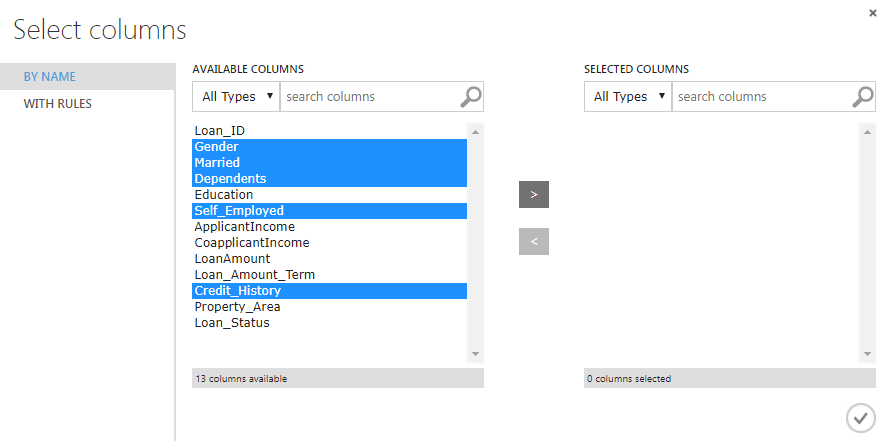
Task: Toggle the Self_Employed column selection
Action: coord(239,211)
